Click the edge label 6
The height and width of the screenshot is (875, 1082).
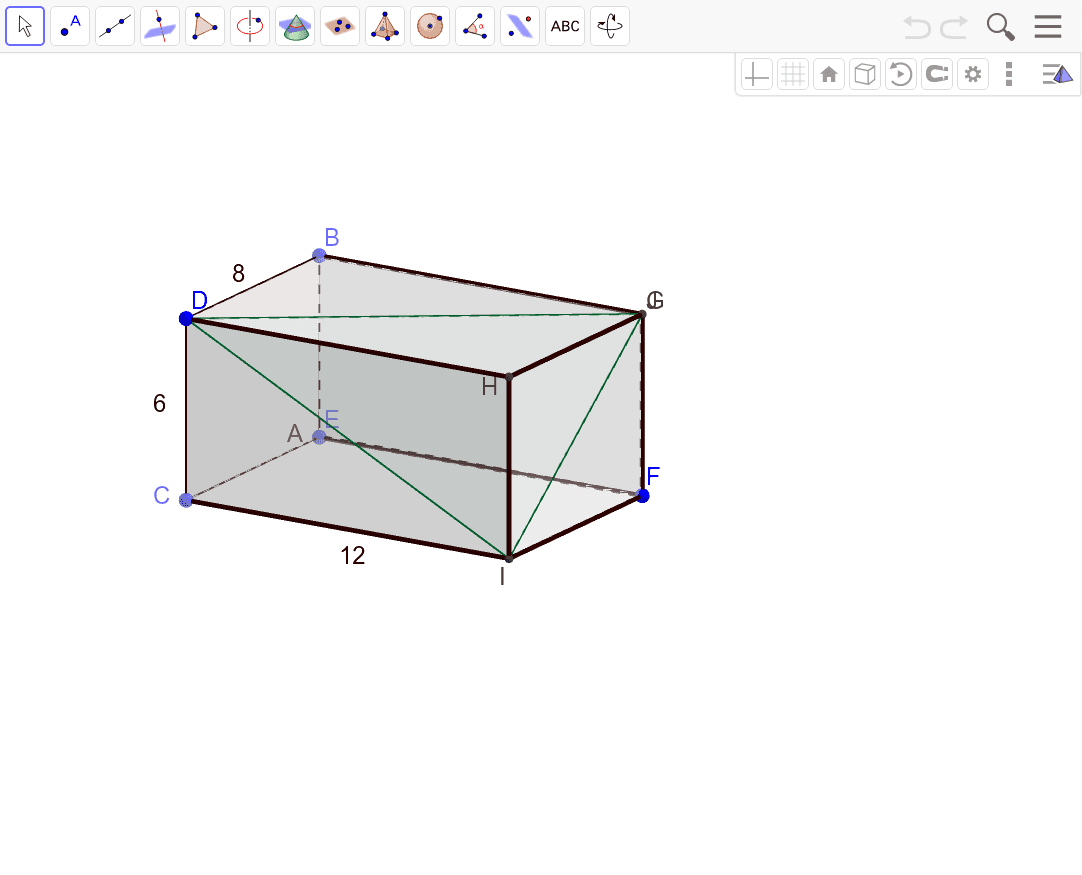click(159, 403)
